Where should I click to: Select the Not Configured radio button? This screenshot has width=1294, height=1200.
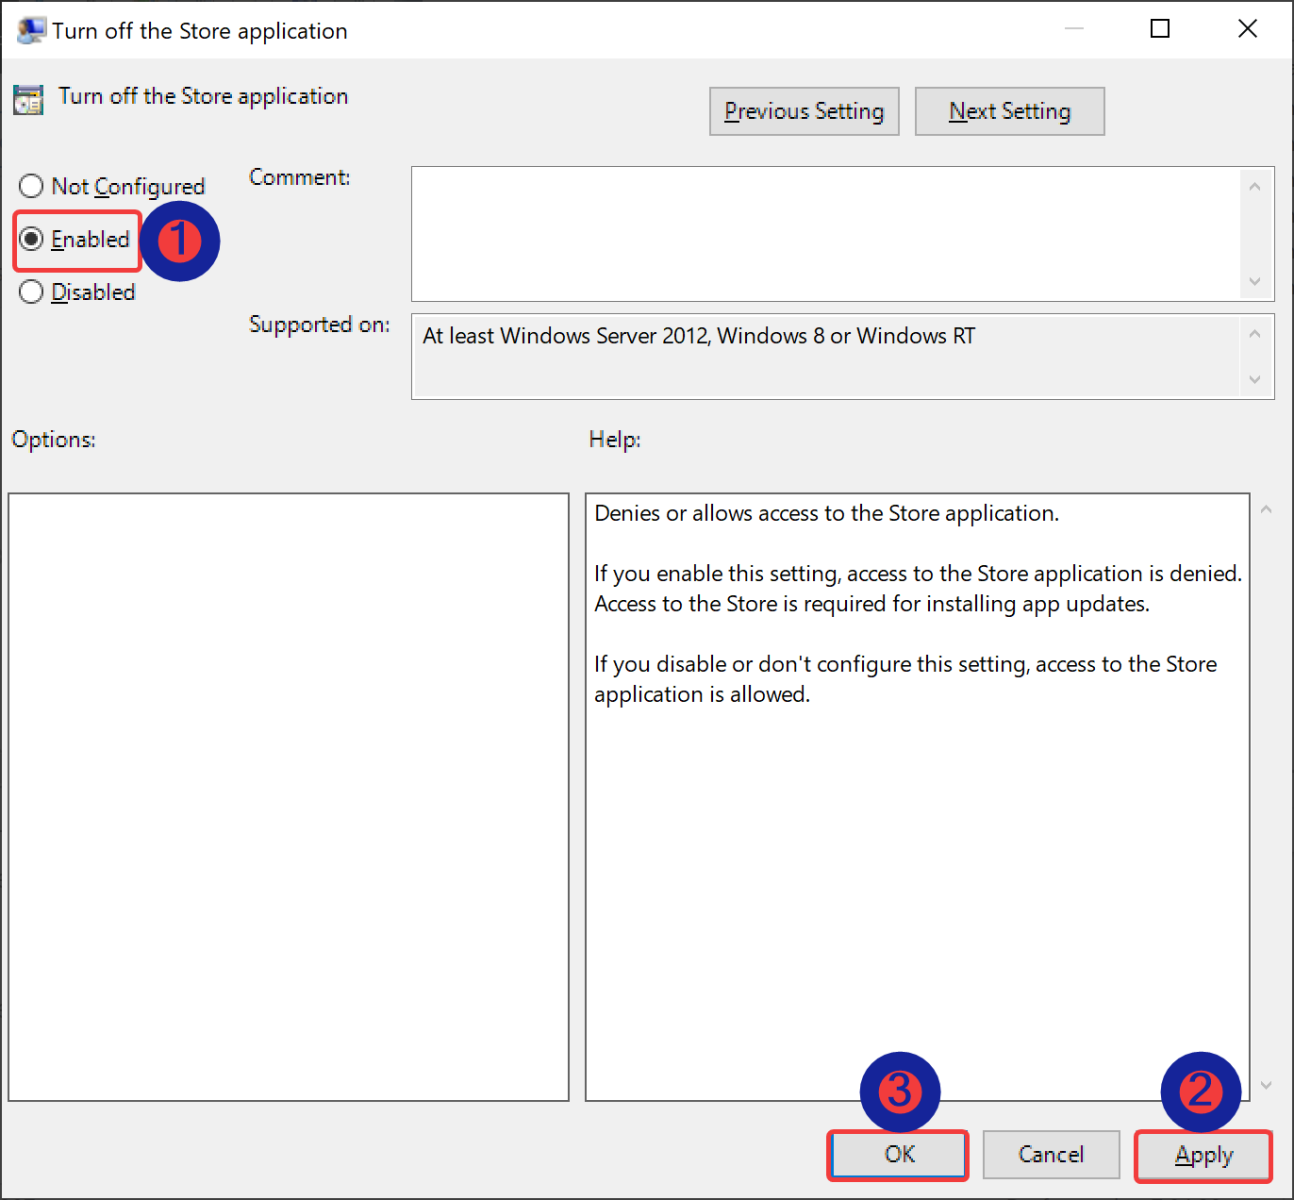pyautogui.click(x=32, y=187)
